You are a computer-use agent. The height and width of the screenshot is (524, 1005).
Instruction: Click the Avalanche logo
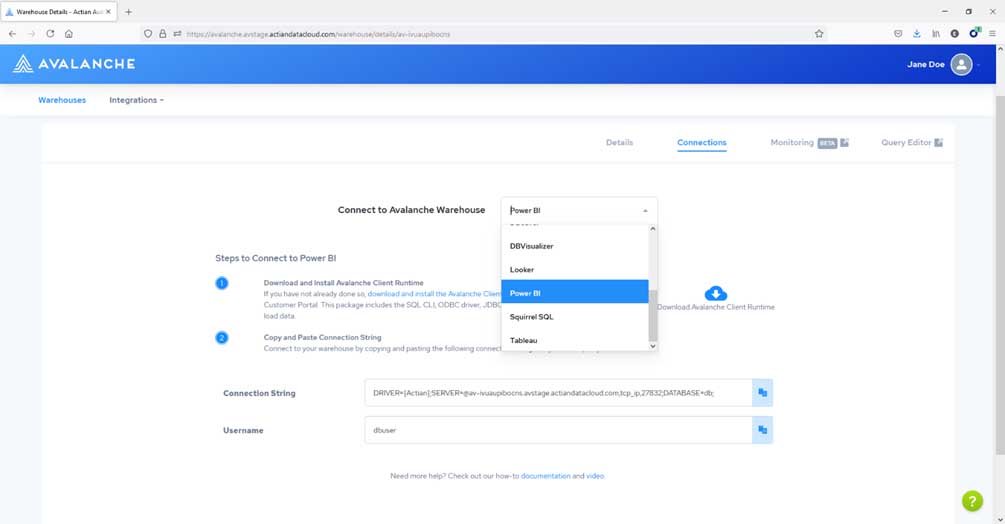tap(74, 63)
